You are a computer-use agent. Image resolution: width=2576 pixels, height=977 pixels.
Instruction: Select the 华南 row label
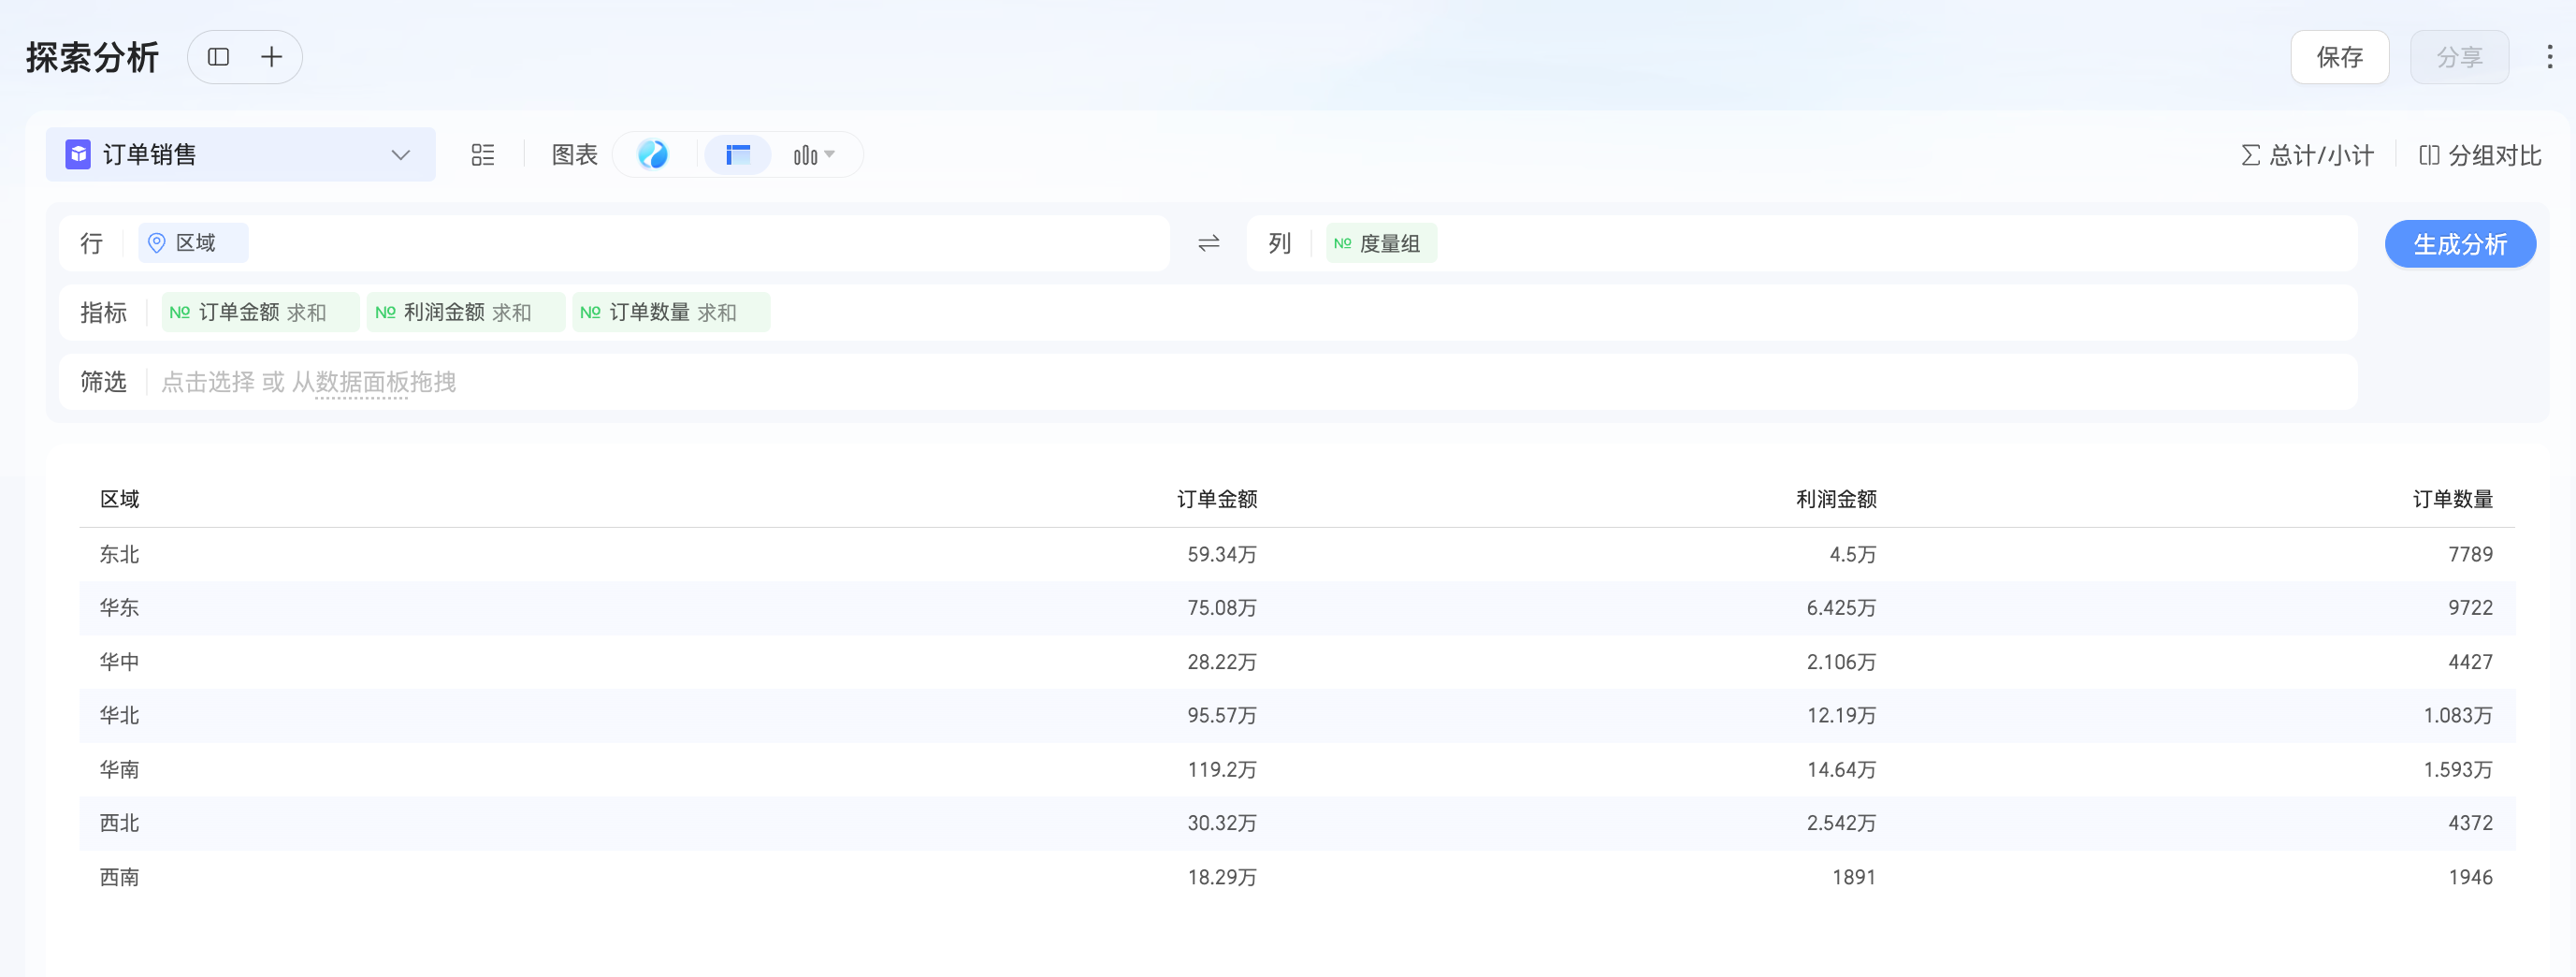(120, 770)
